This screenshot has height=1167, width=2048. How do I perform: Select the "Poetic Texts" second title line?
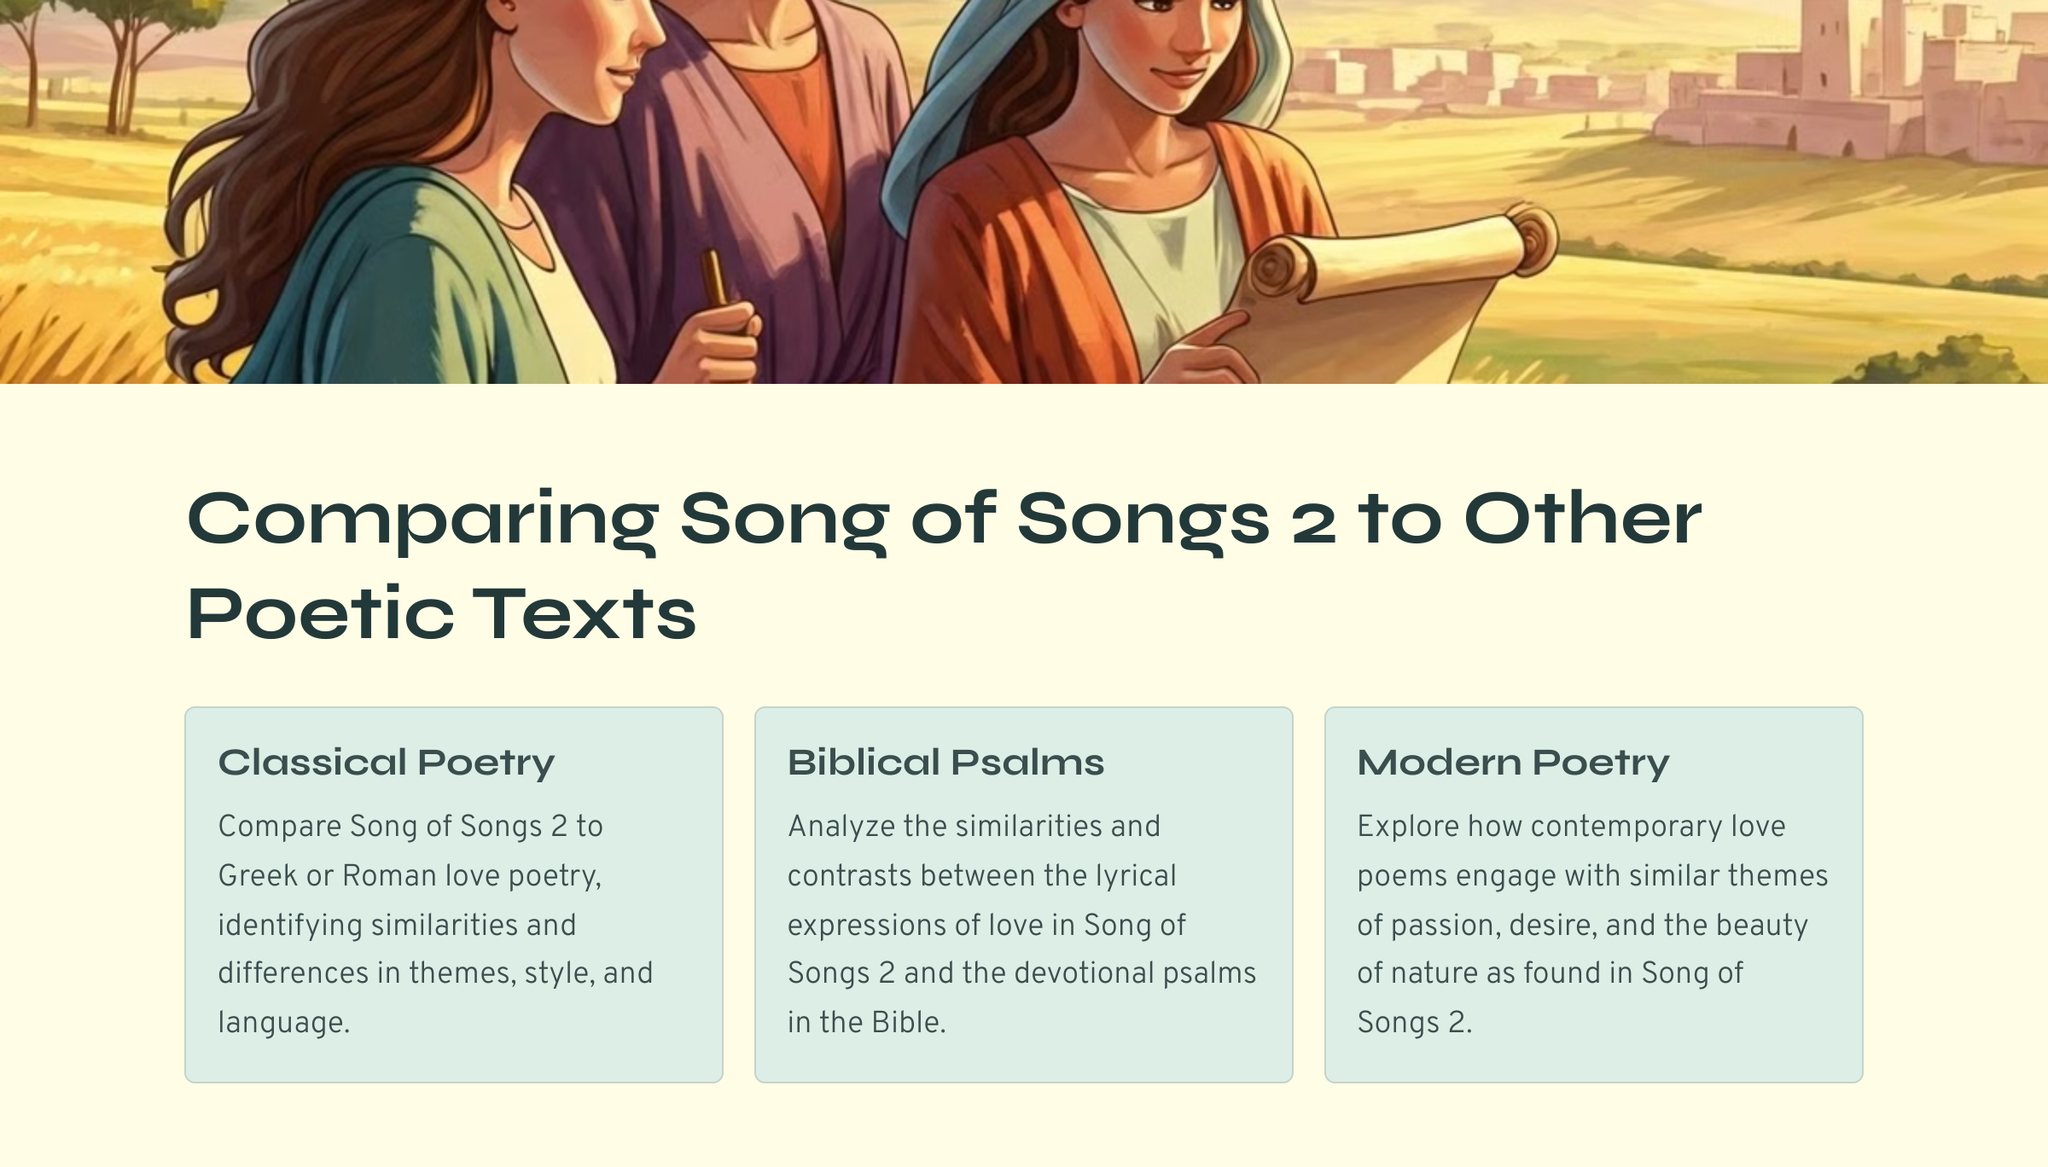(441, 613)
